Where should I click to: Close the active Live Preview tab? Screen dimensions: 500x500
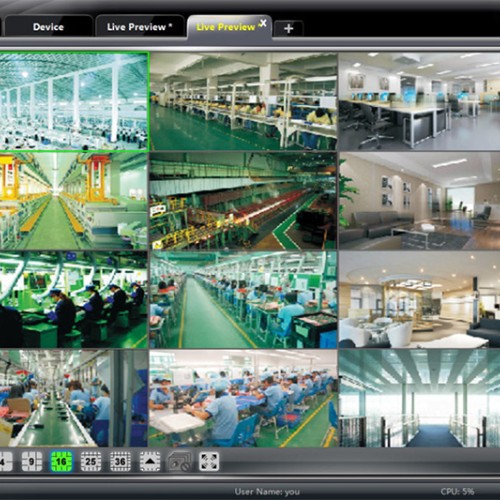point(263,23)
